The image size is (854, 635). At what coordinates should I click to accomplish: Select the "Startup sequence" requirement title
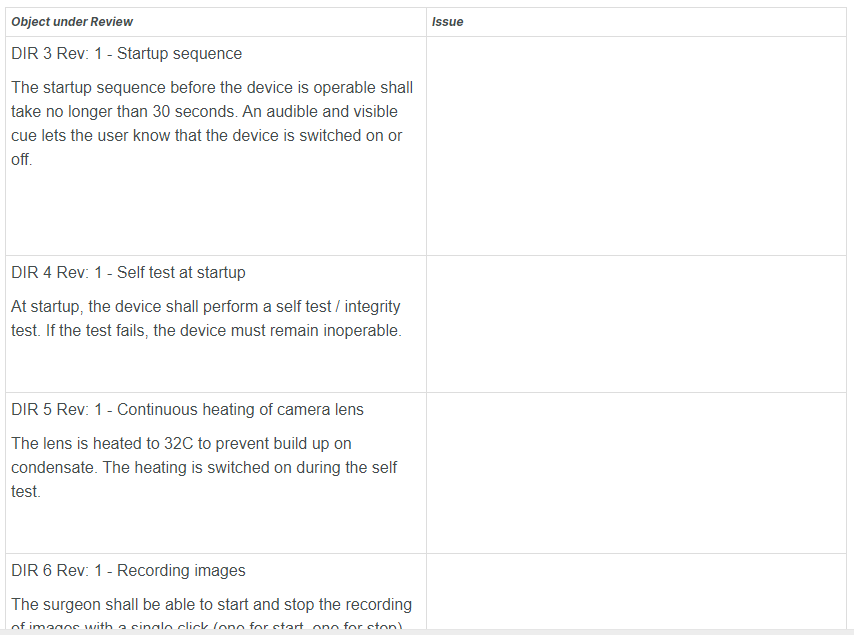(x=179, y=54)
